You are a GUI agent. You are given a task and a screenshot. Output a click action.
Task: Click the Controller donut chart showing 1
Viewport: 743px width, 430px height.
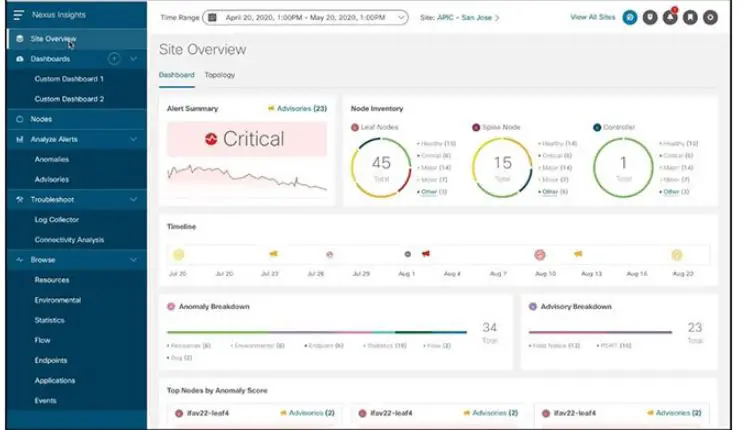[624, 167]
